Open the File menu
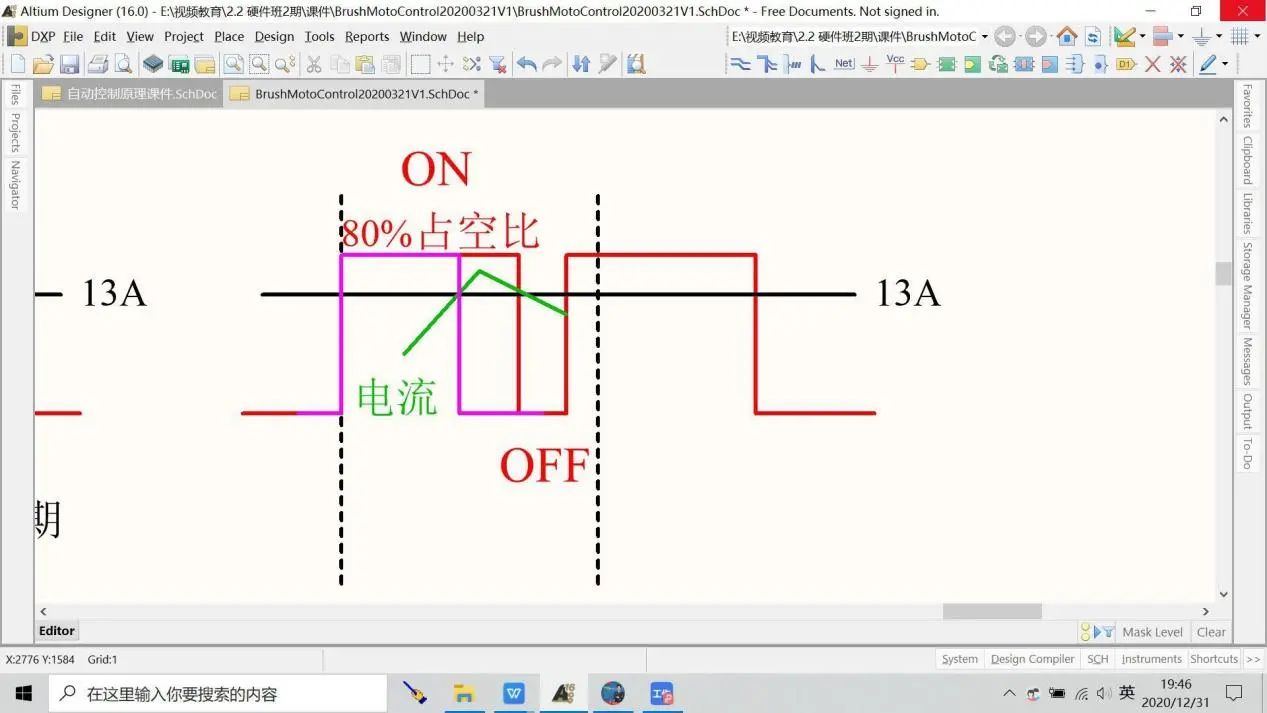This screenshot has height=713, width=1267. coord(73,36)
